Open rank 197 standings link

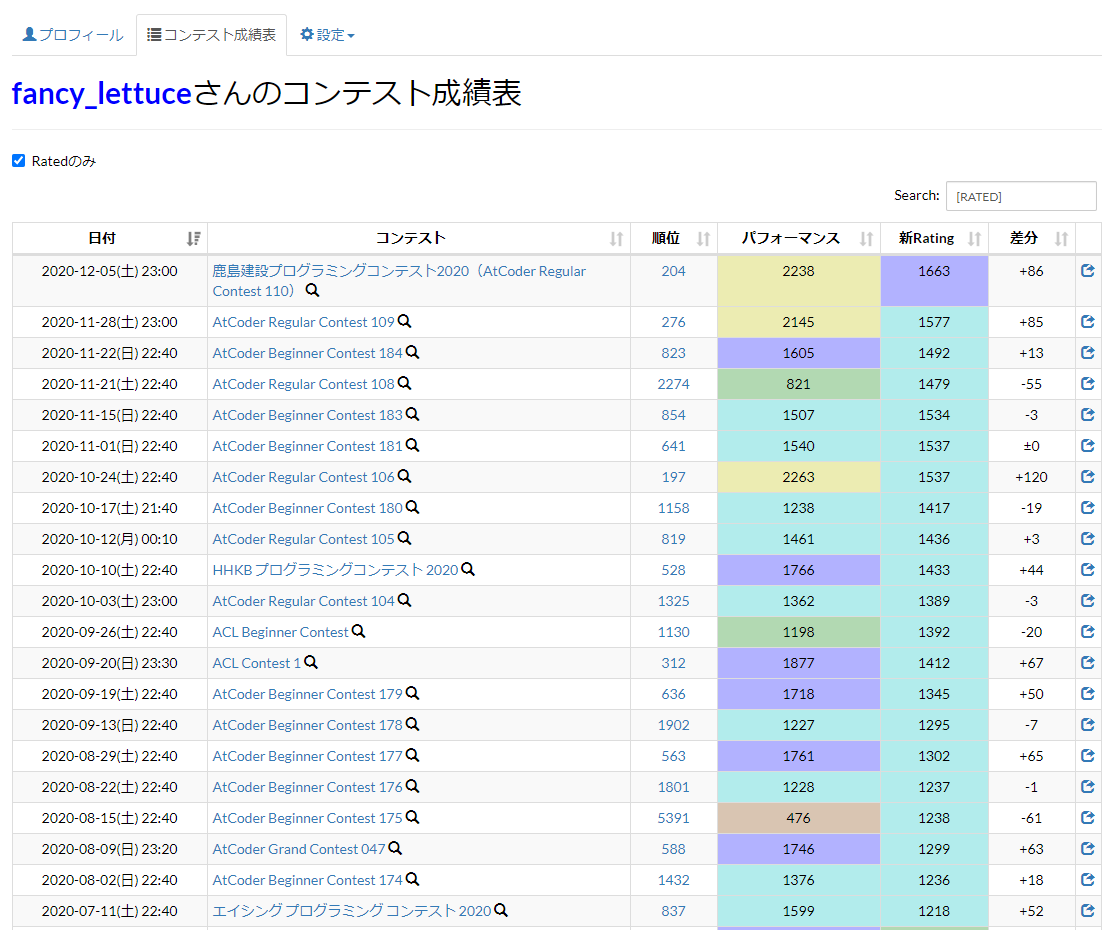coord(674,477)
